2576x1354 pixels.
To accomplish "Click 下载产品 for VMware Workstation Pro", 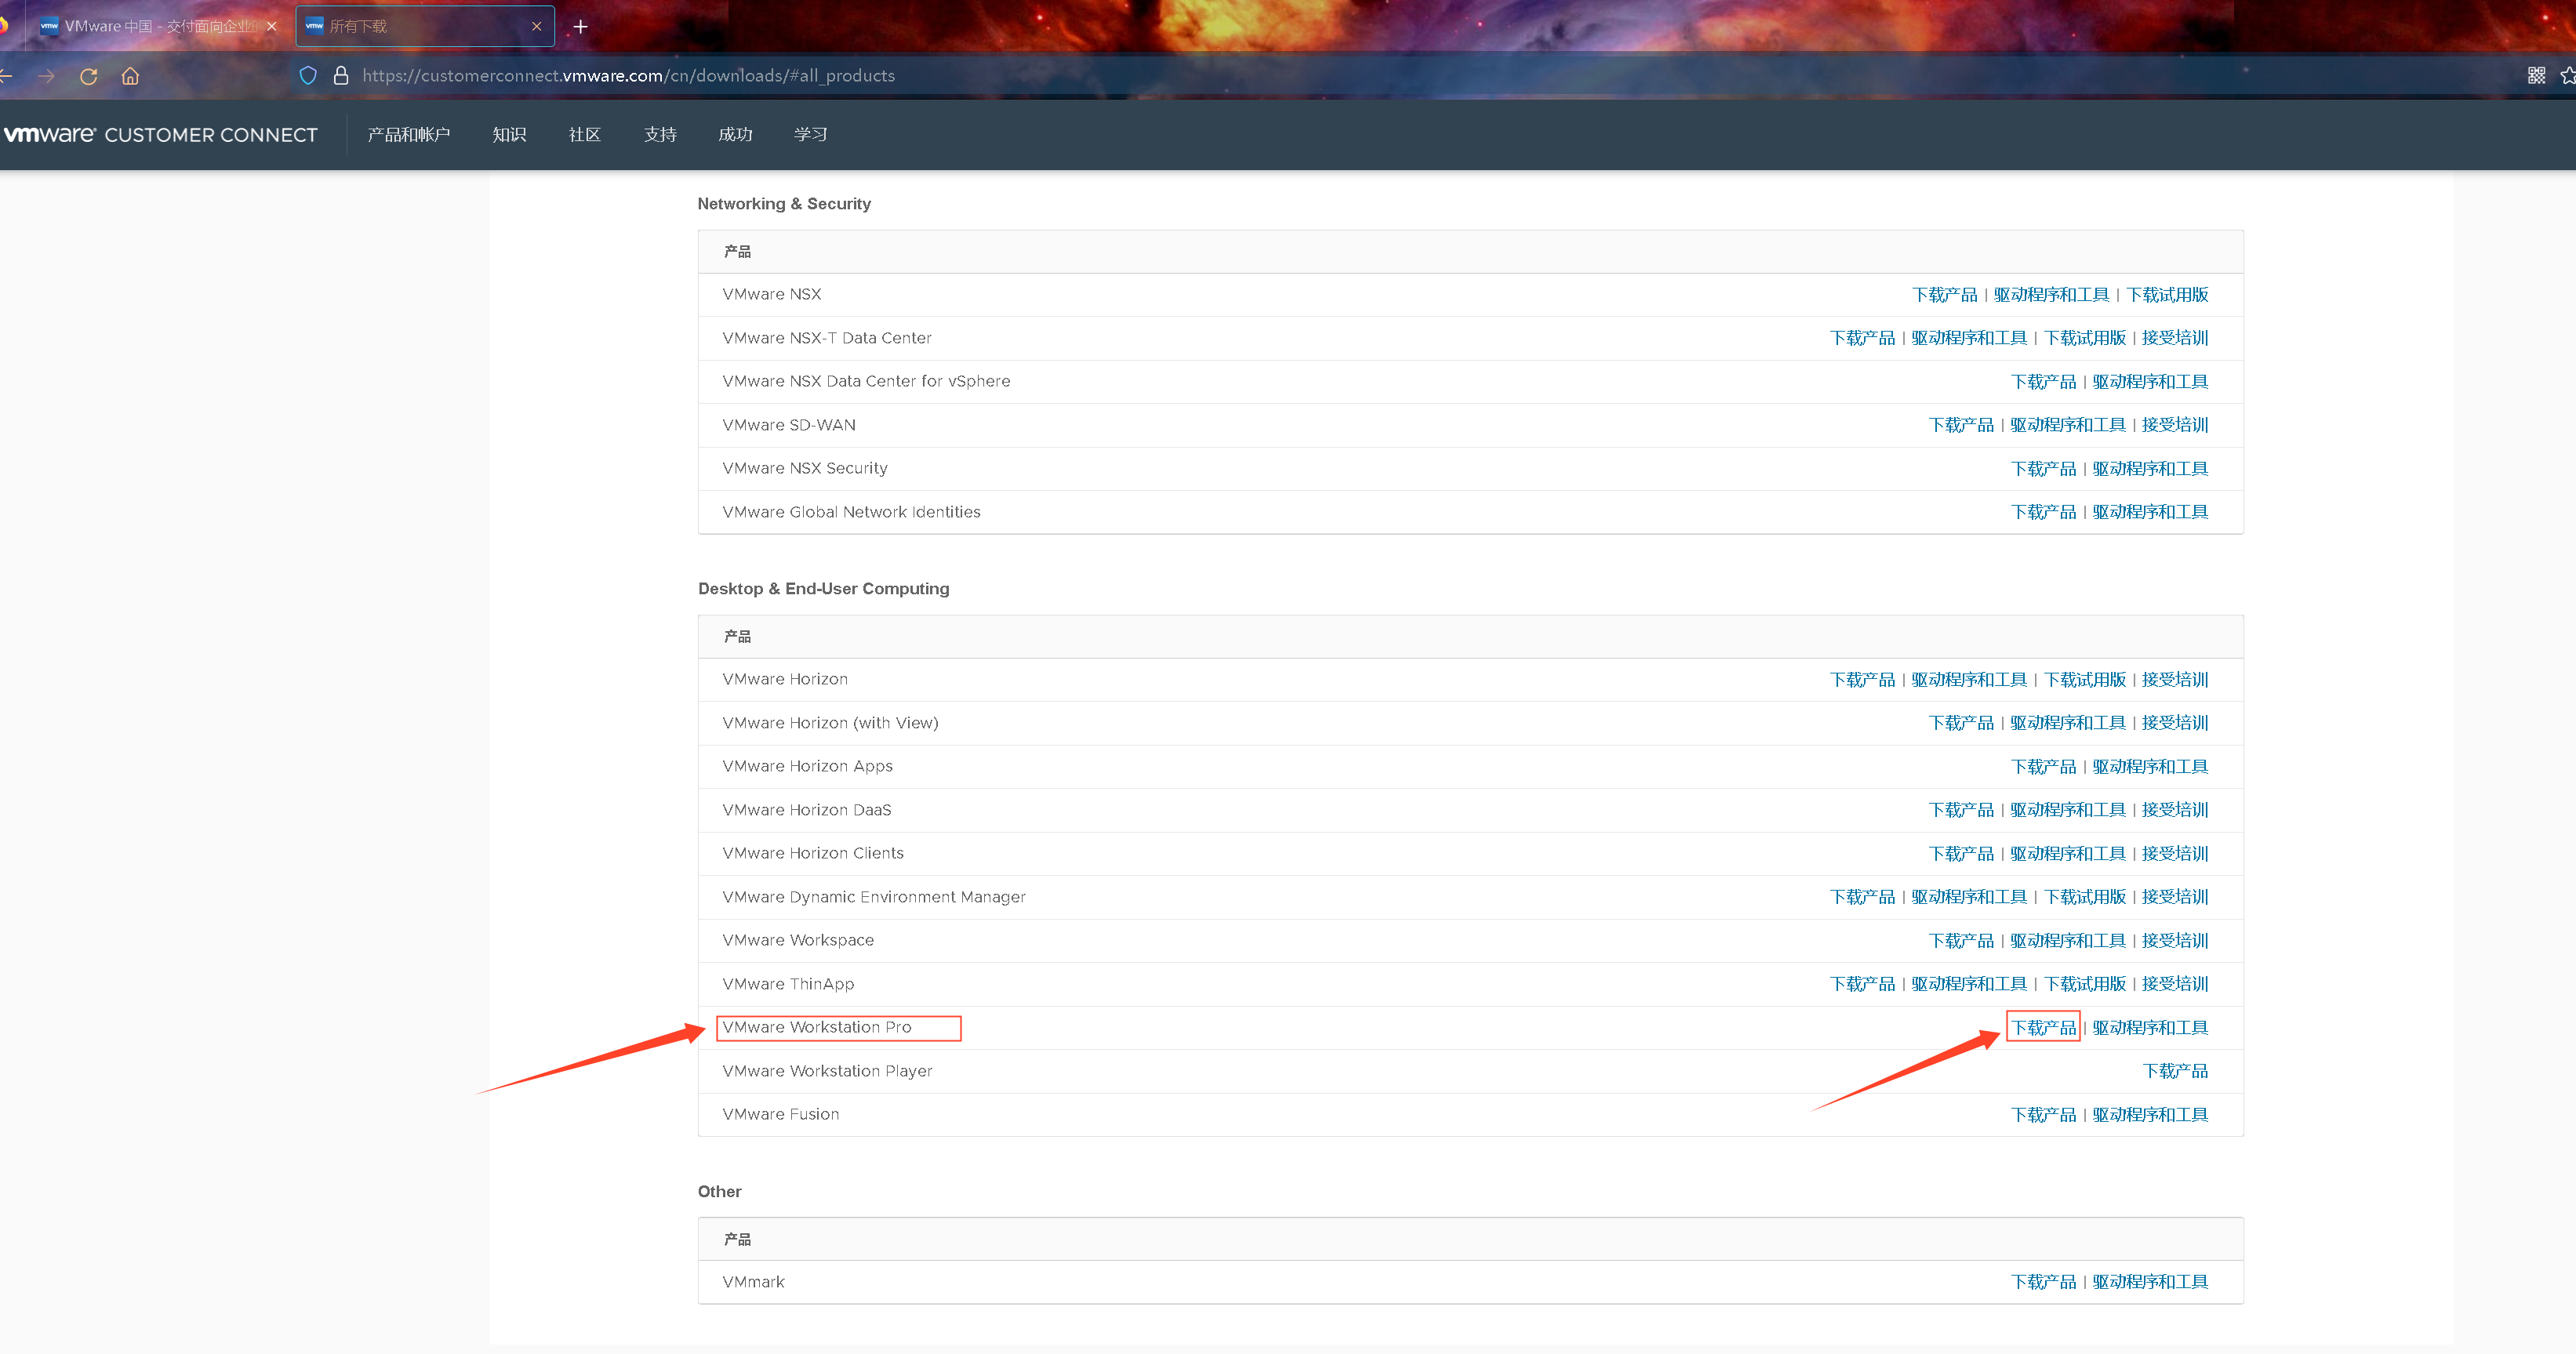I will (2043, 1028).
